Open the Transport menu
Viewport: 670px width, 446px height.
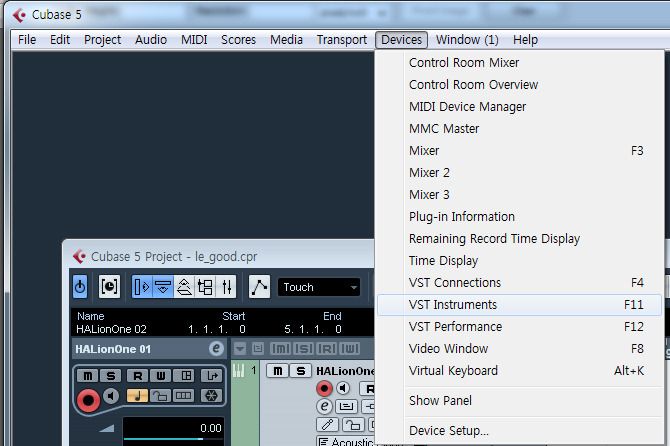[x=342, y=40]
